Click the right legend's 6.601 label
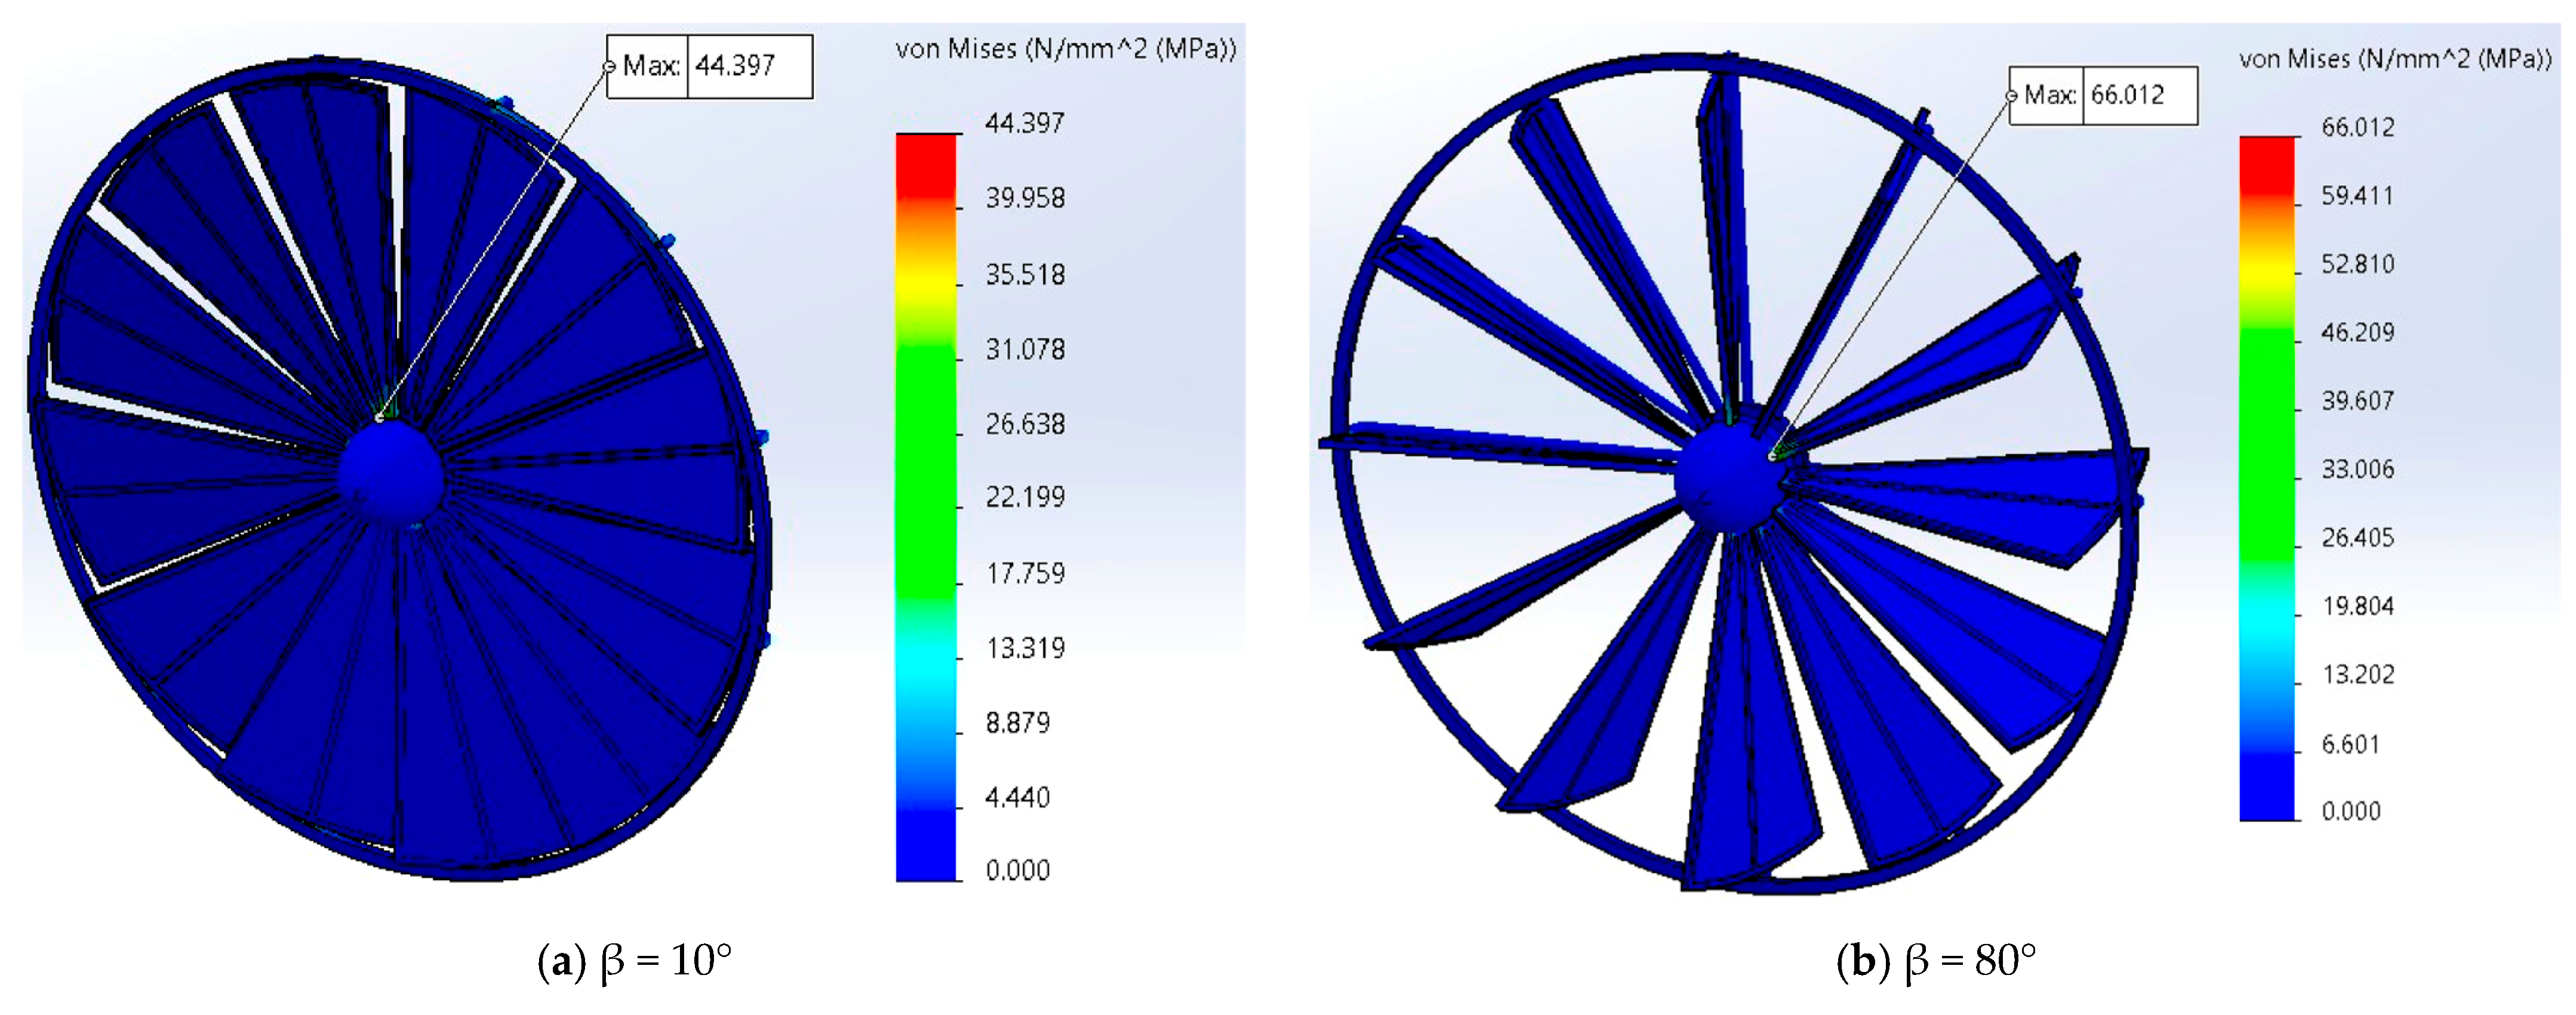 (x=2350, y=744)
